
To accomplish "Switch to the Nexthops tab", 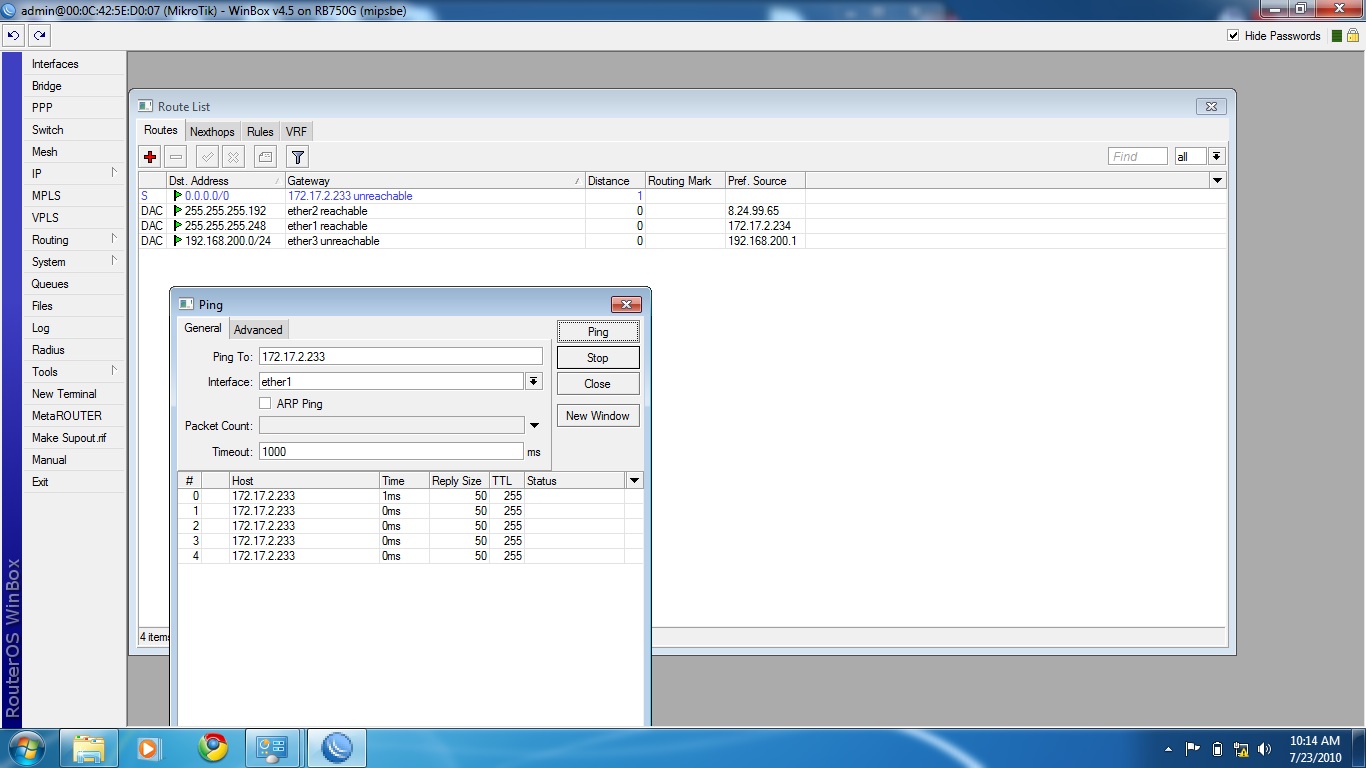I will click(x=212, y=132).
